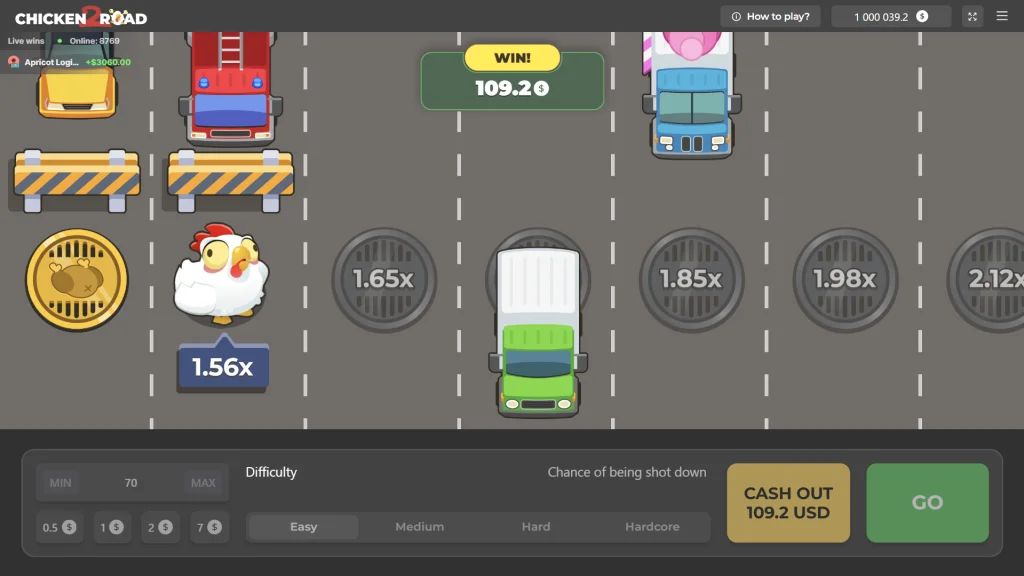Toggle fullscreen mode icon
This screenshot has height=576, width=1024.
972,16
